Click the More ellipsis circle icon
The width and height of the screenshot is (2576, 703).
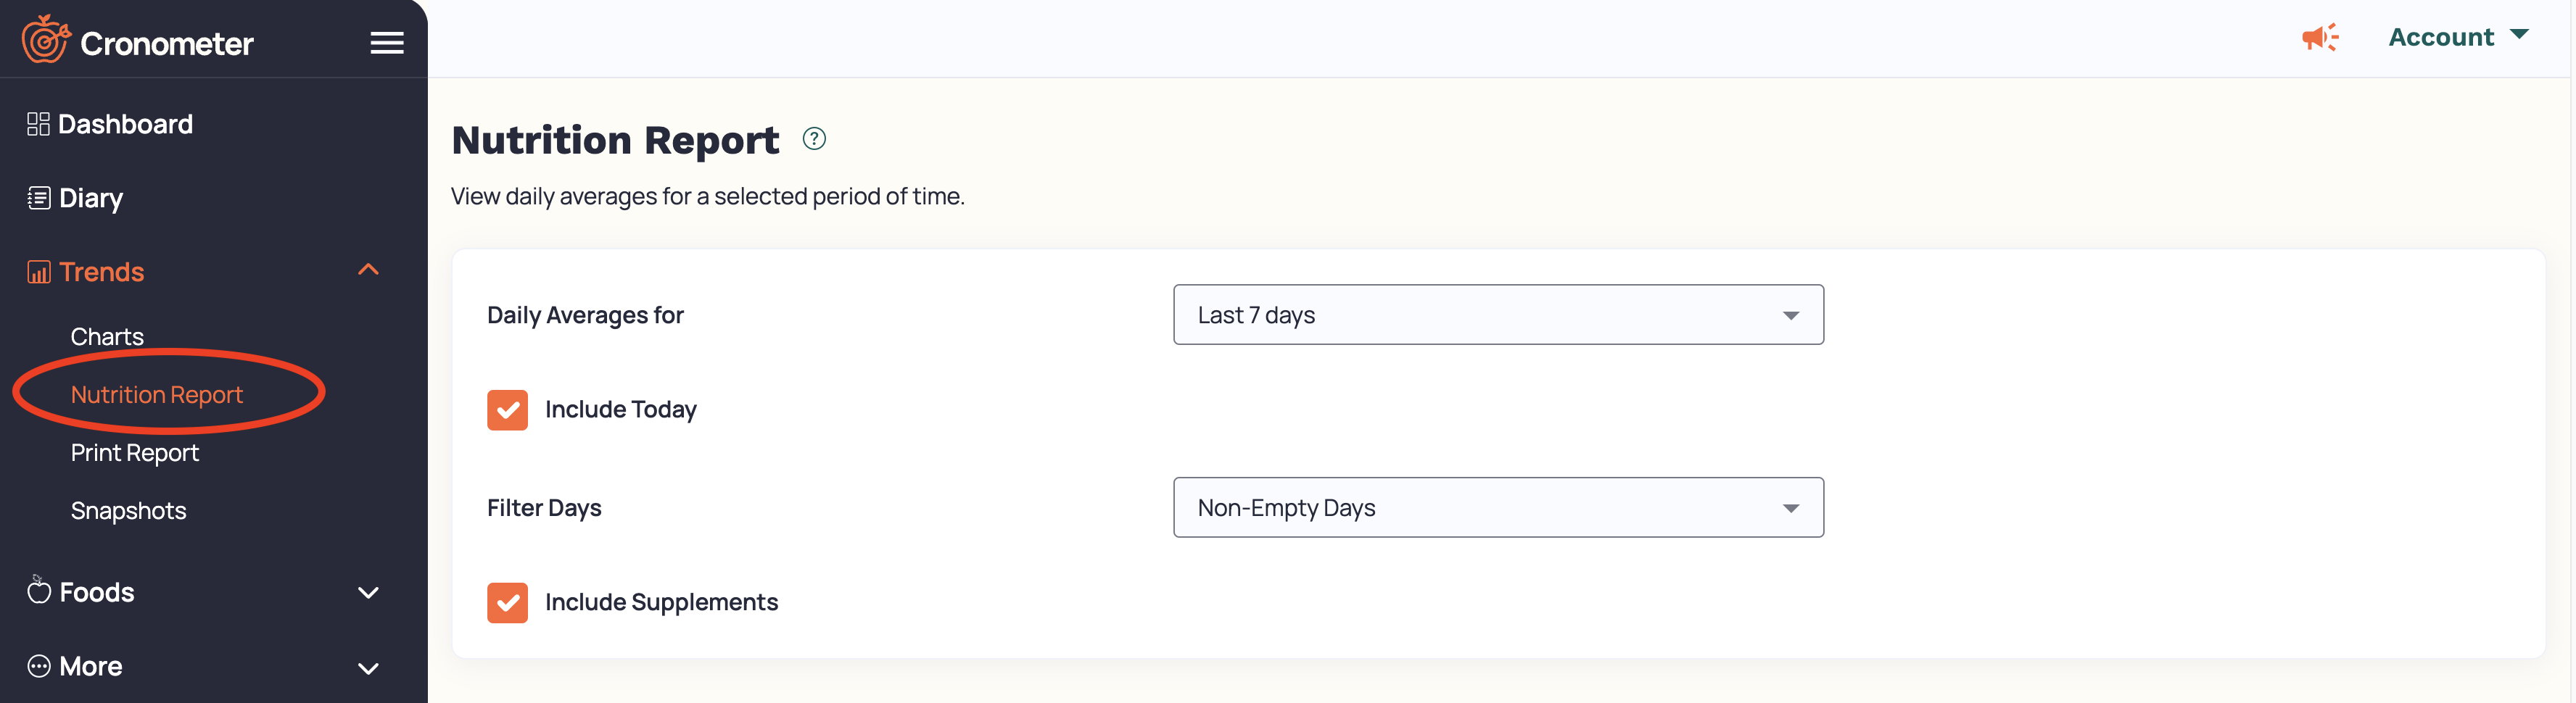click(38, 666)
